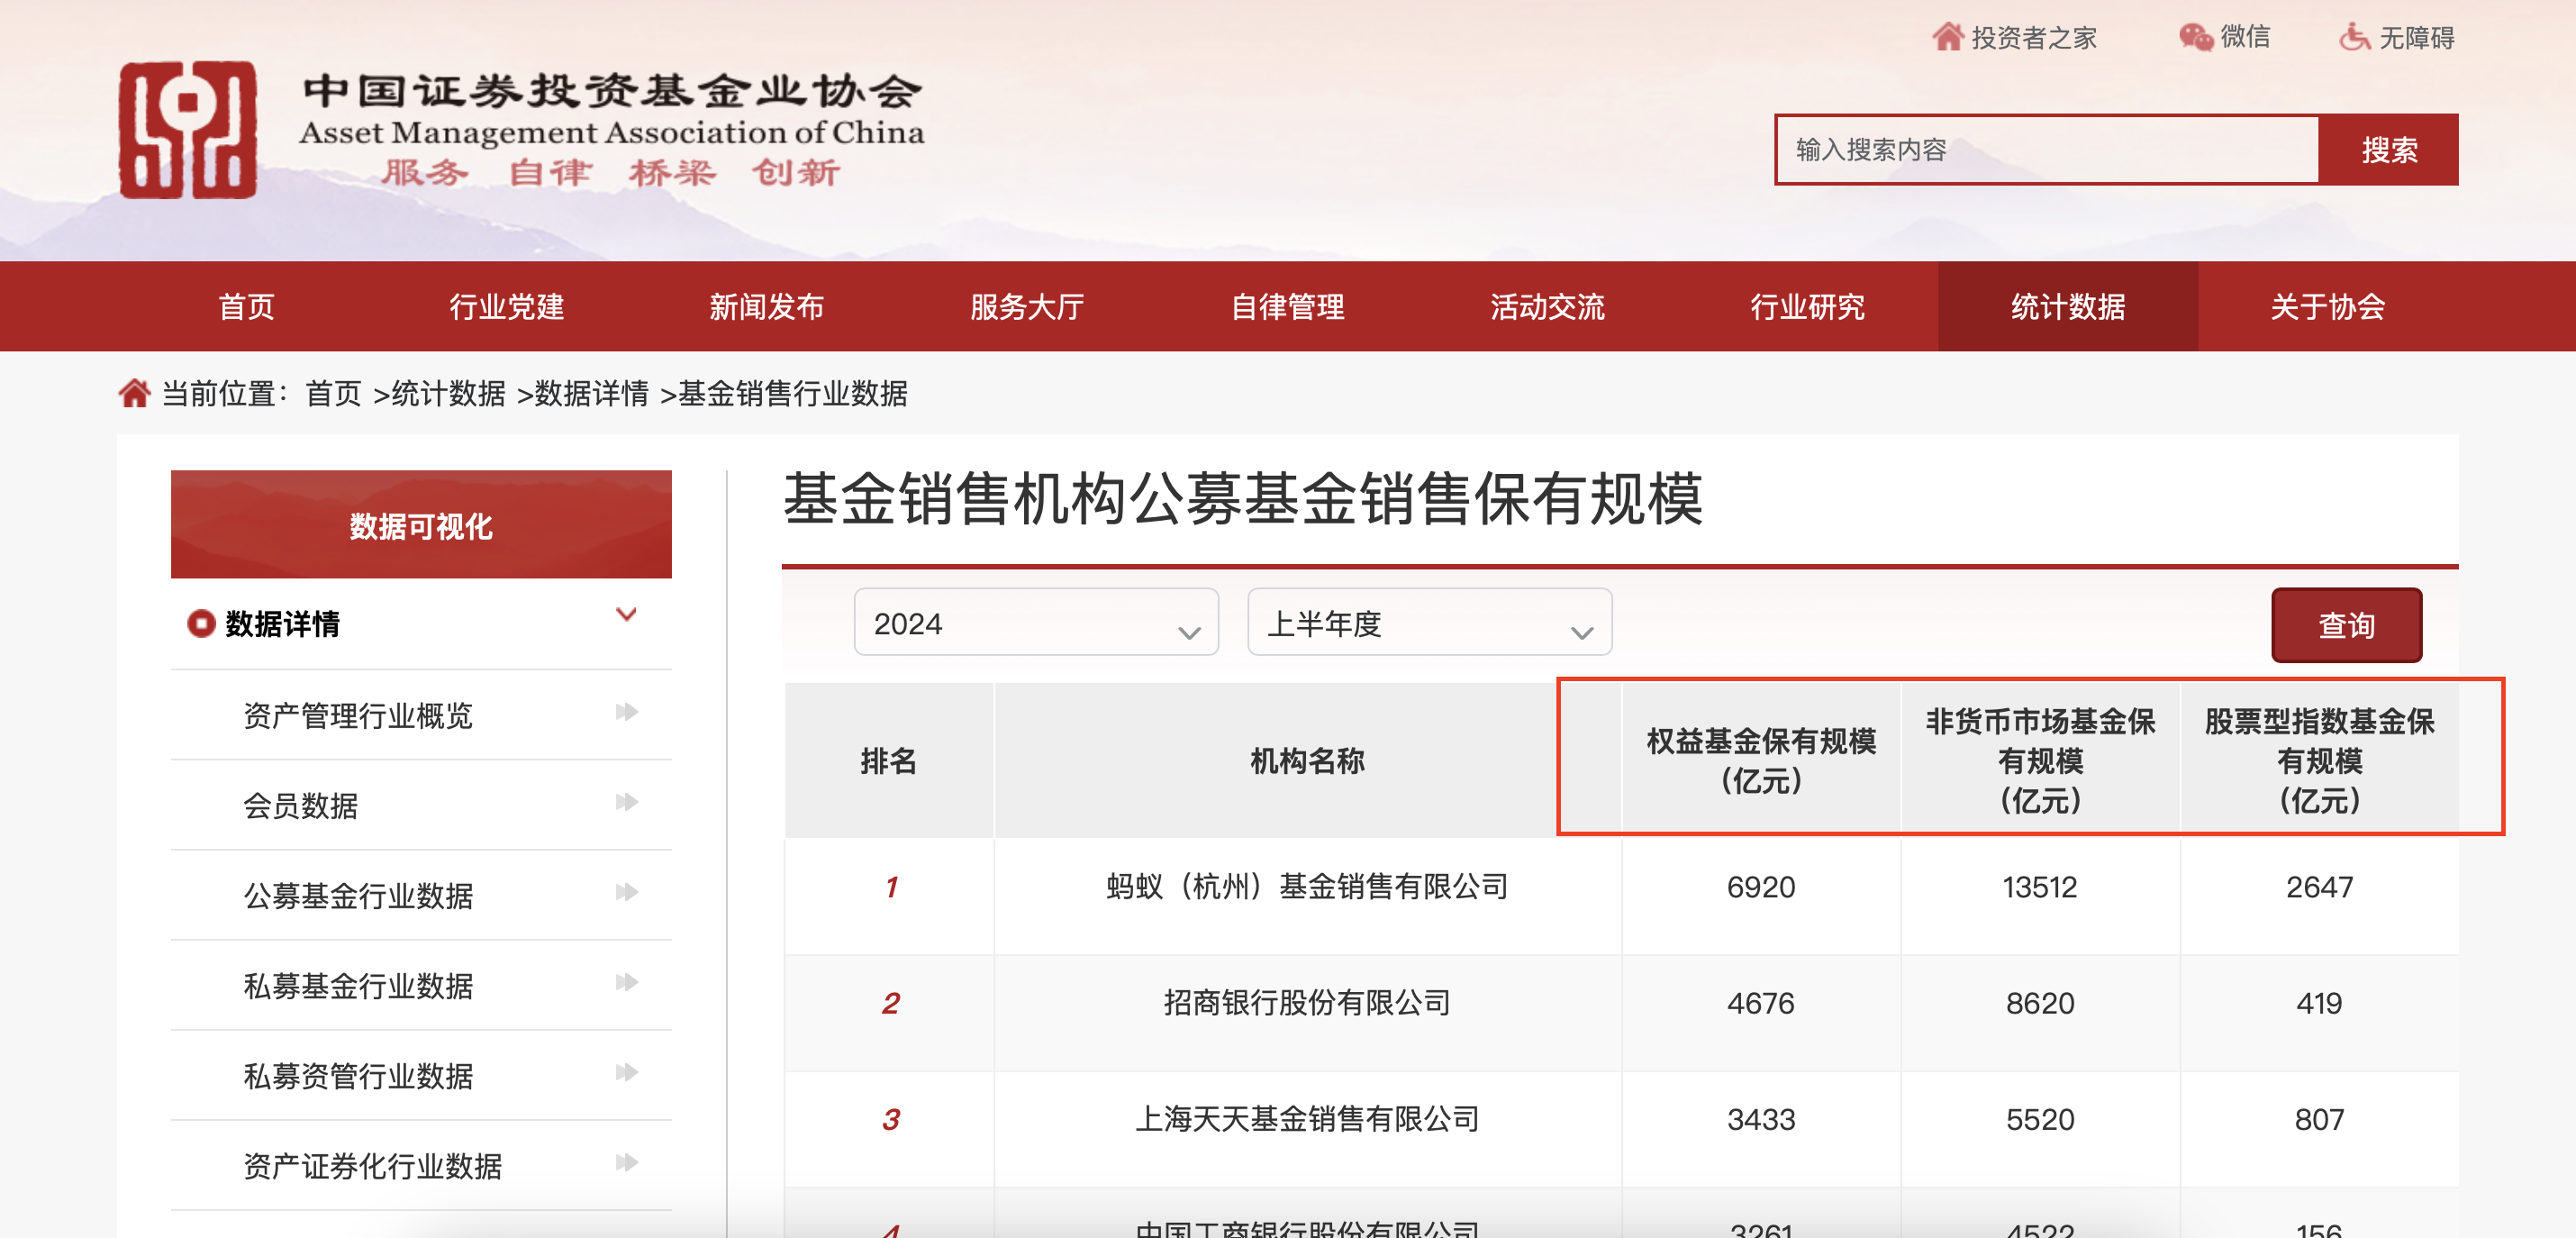Click the 无障碍 accessibility icon
The height and width of the screenshot is (1238, 2576).
pos(2354,37)
